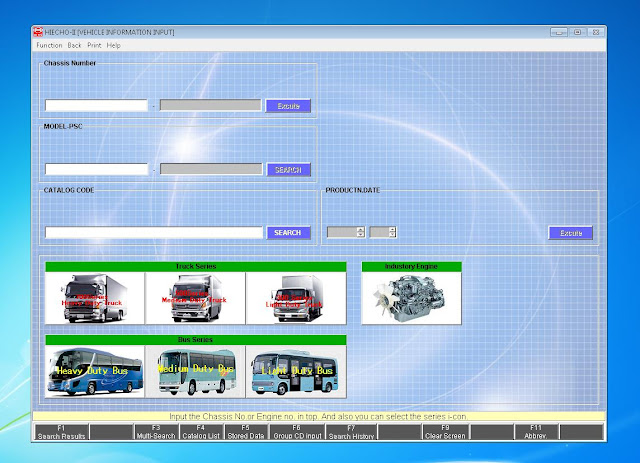Click the F5 Stored Data key

(x=246, y=432)
